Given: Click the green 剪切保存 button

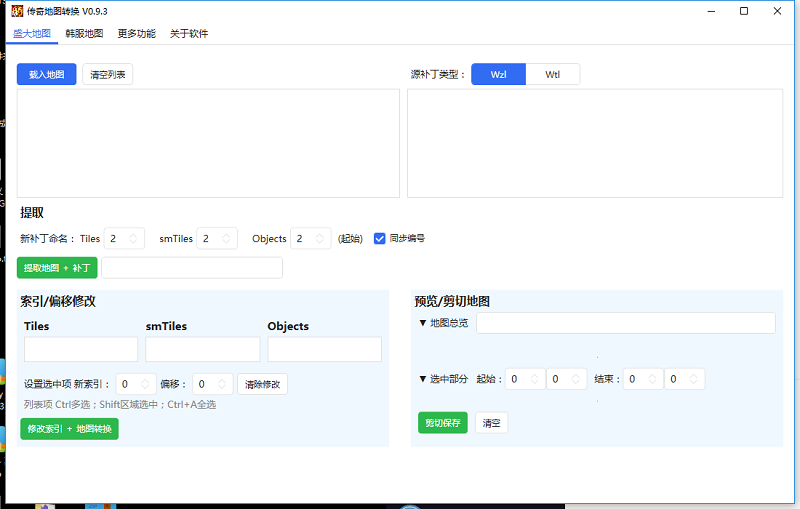Looking at the screenshot, I should click(x=443, y=423).
